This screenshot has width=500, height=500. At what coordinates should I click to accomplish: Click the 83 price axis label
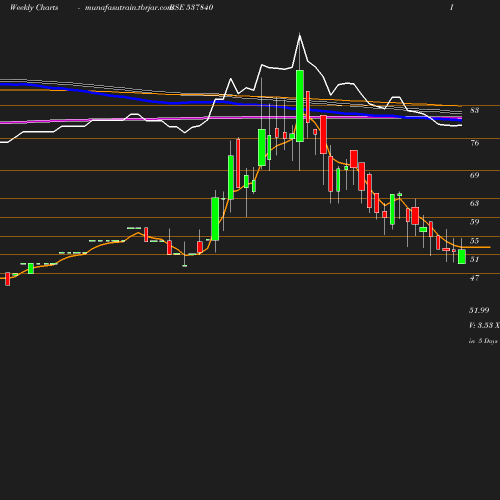[475, 110]
